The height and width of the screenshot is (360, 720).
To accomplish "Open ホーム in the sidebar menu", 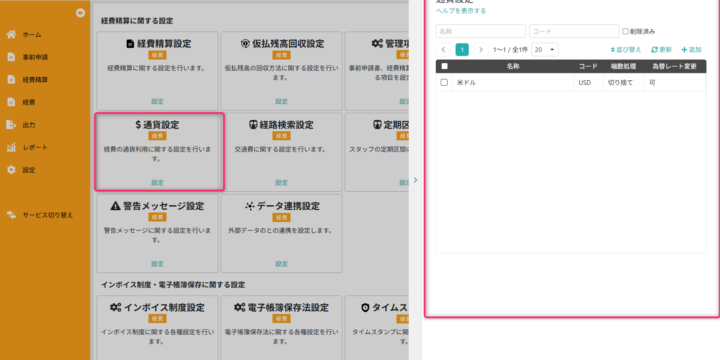I will tap(32, 34).
